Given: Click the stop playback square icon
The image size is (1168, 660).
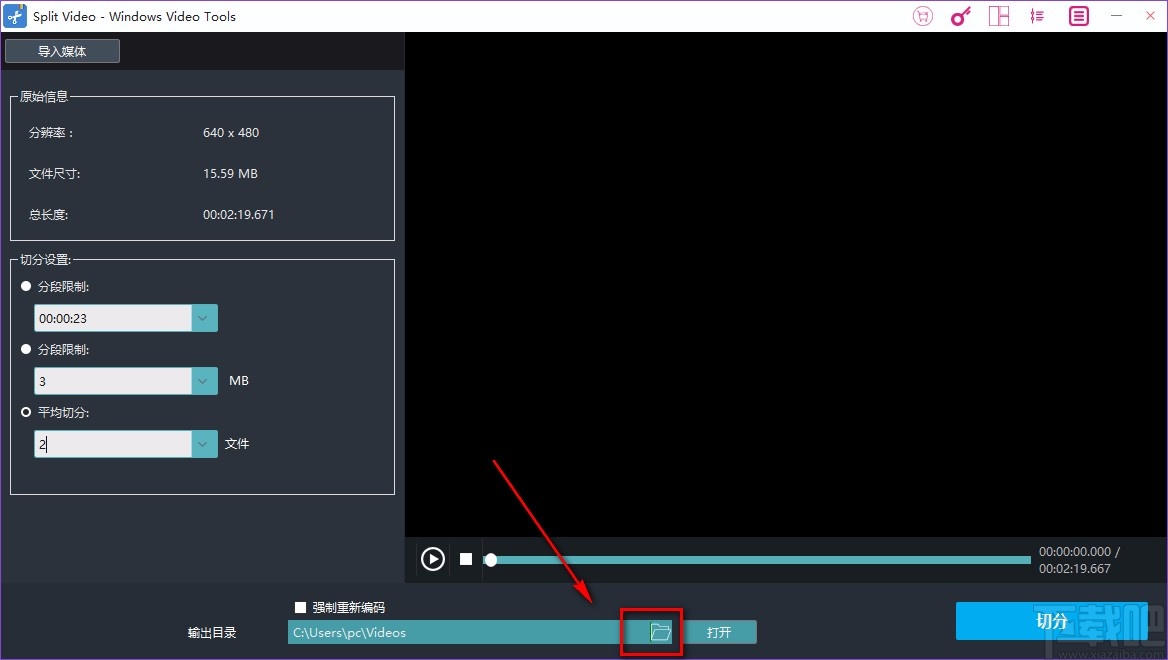Looking at the screenshot, I should (465, 559).
